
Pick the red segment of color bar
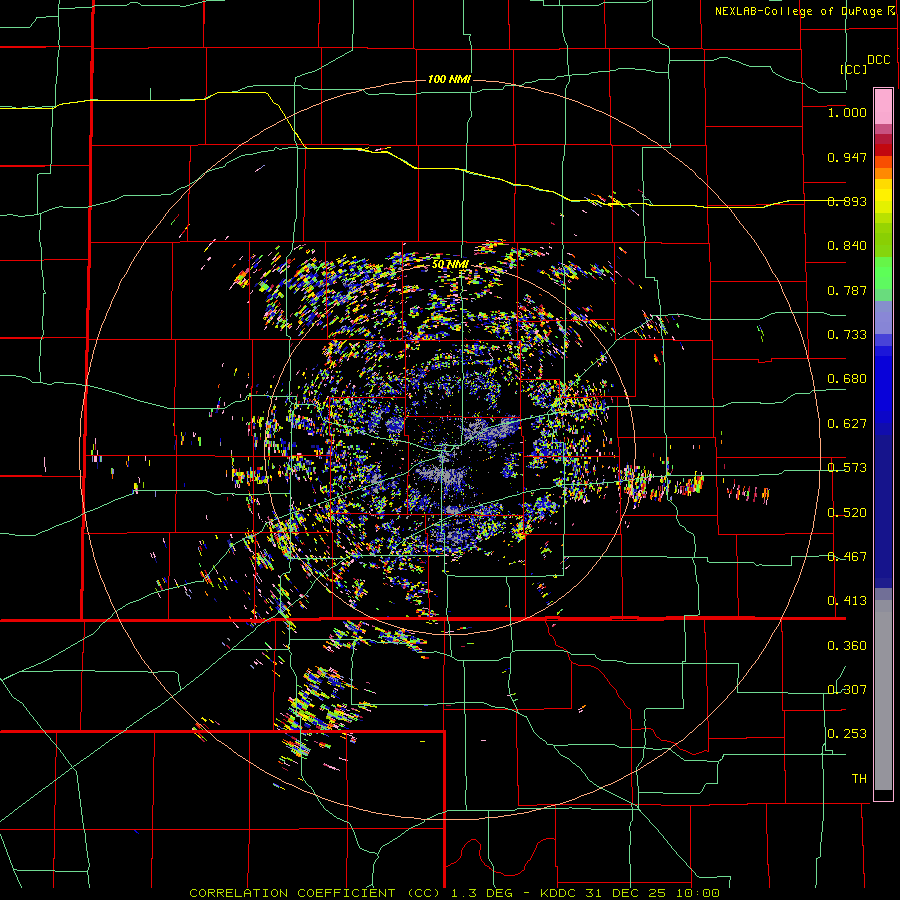point(883,150)
